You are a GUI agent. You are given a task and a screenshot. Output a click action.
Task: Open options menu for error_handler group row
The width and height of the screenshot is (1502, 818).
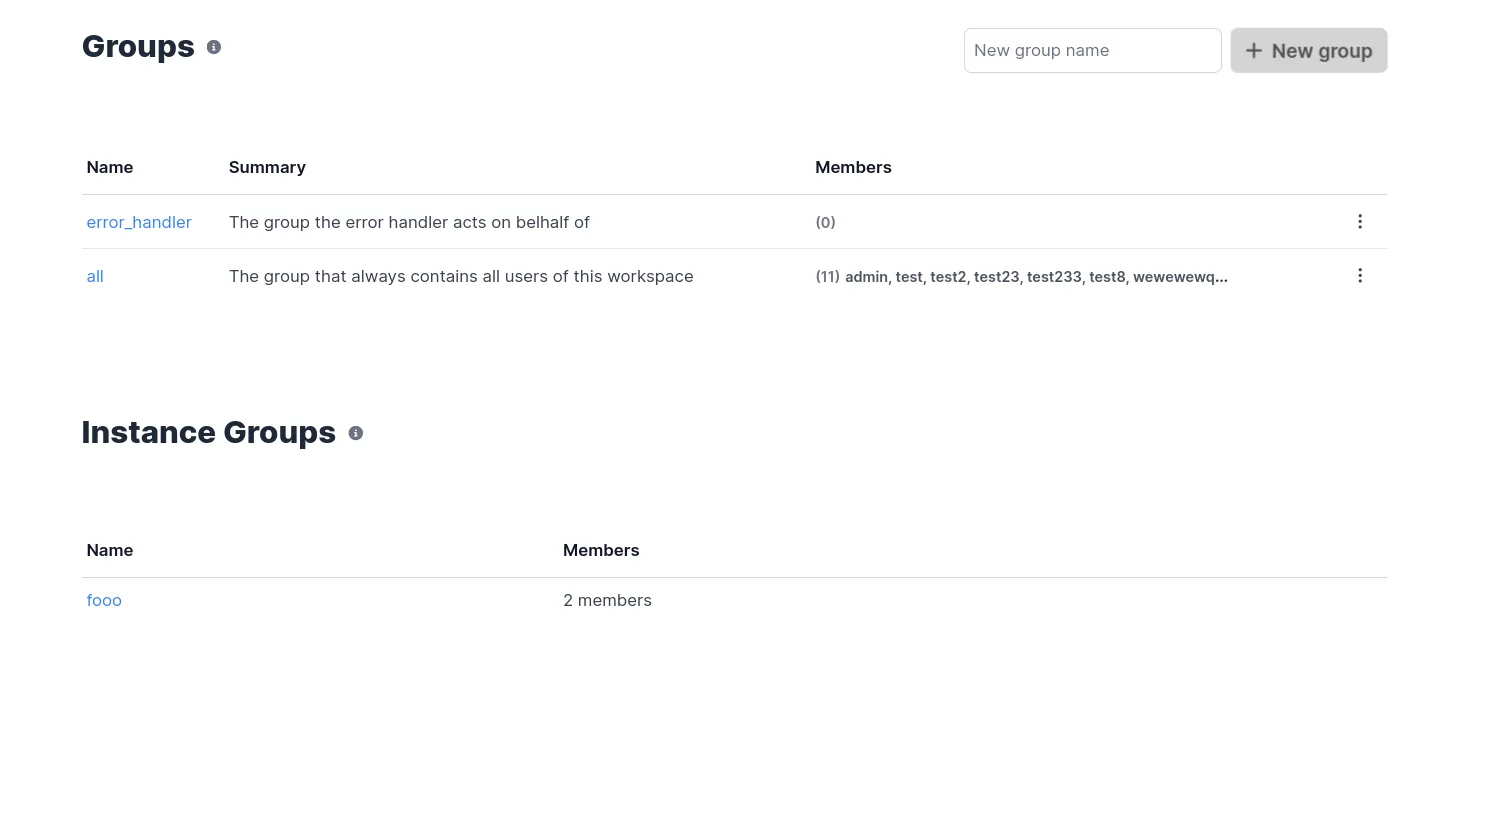[x=1360, y=221]
